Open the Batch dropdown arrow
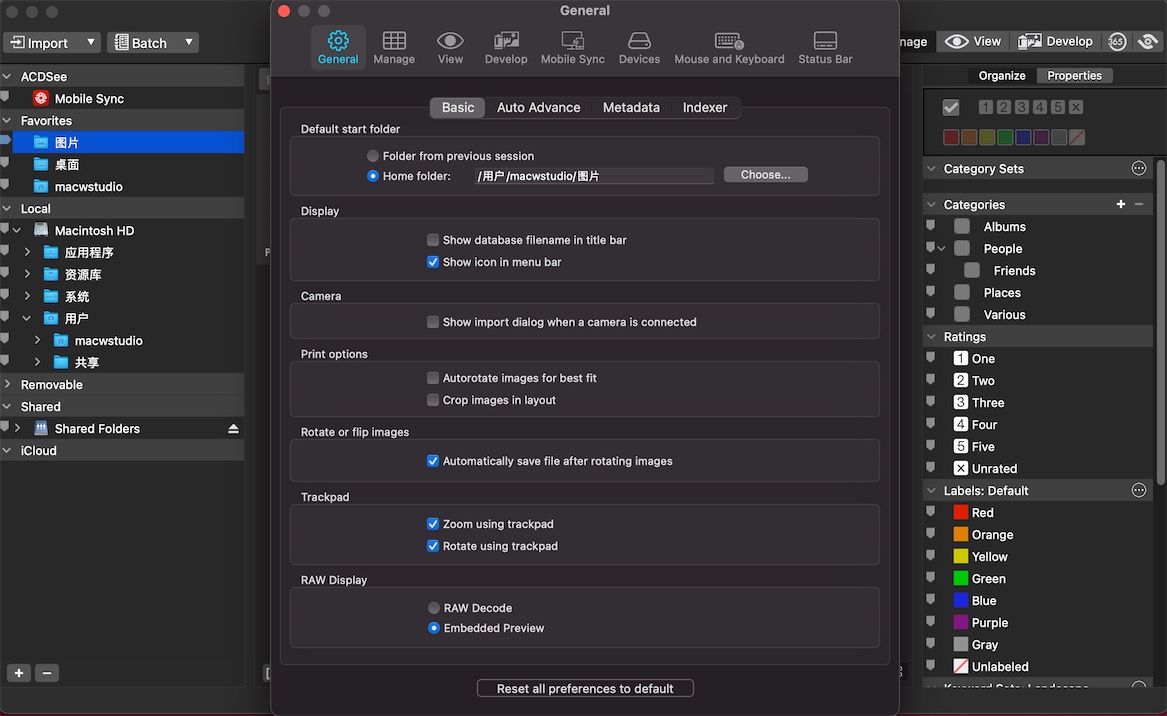 pyautogui.click(x=188, y=42)
